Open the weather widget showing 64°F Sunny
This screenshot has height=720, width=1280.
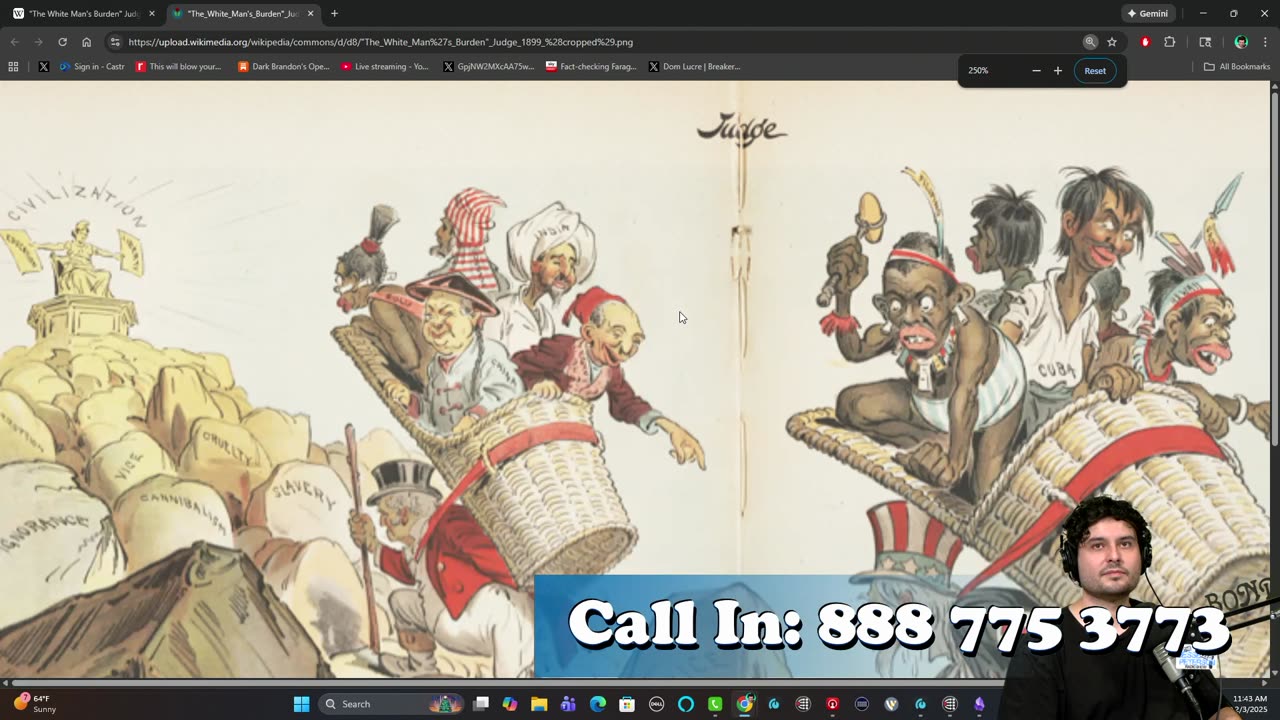34,704
